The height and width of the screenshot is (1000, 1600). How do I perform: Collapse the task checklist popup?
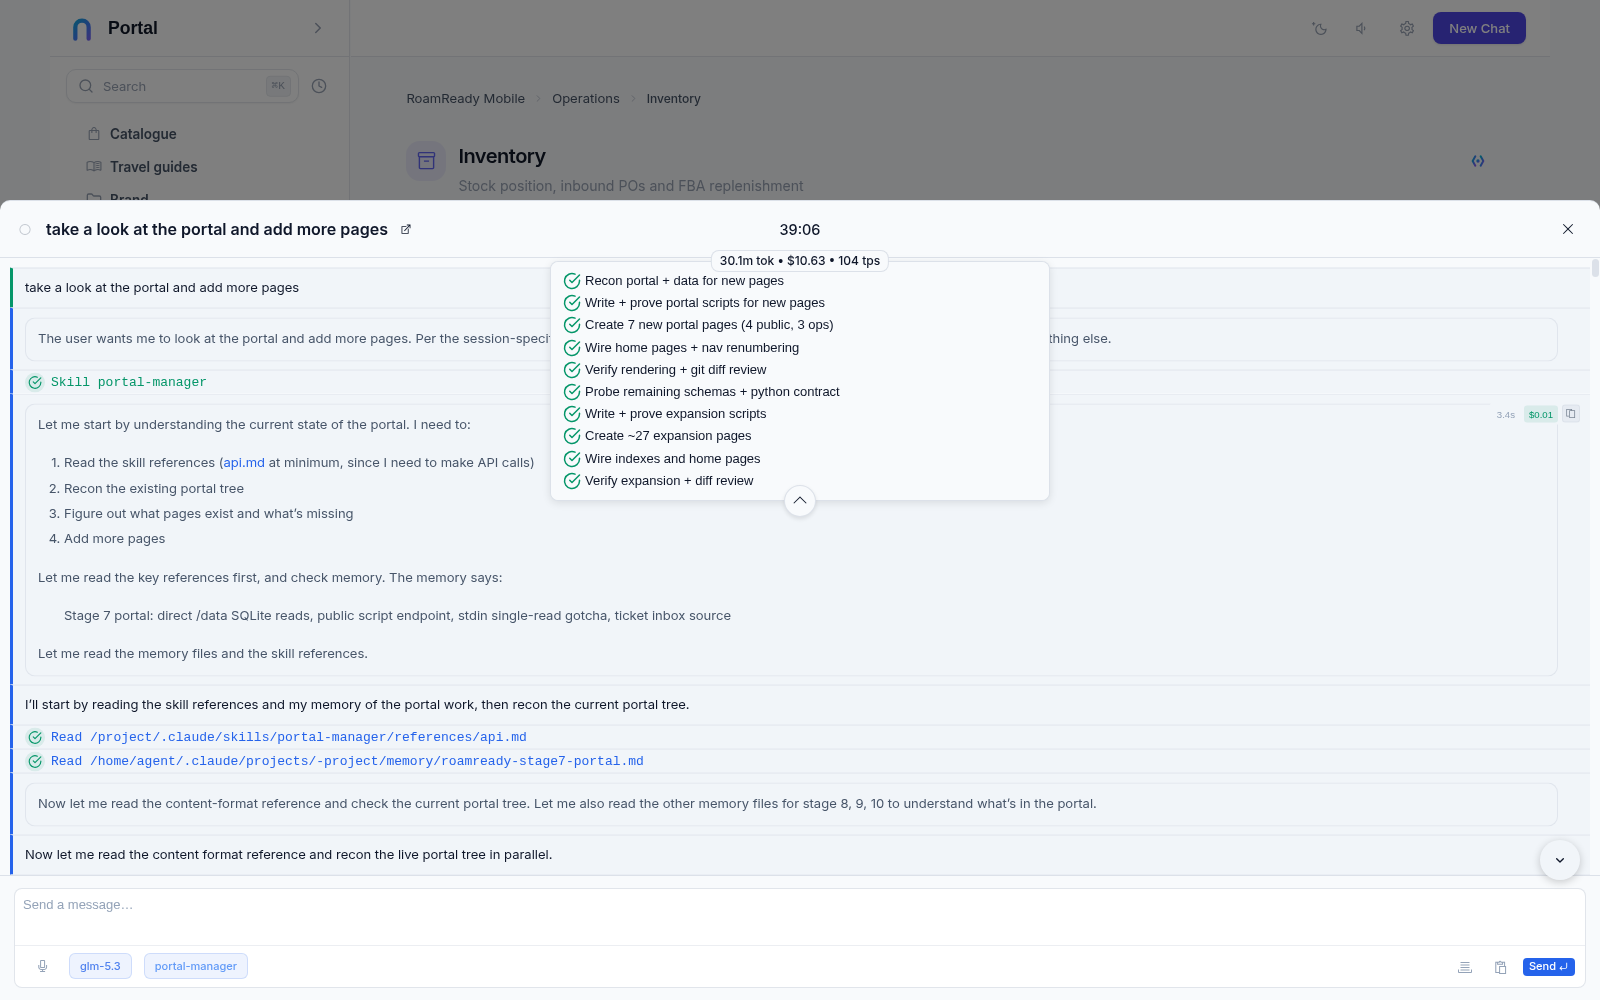coord(800,500)
